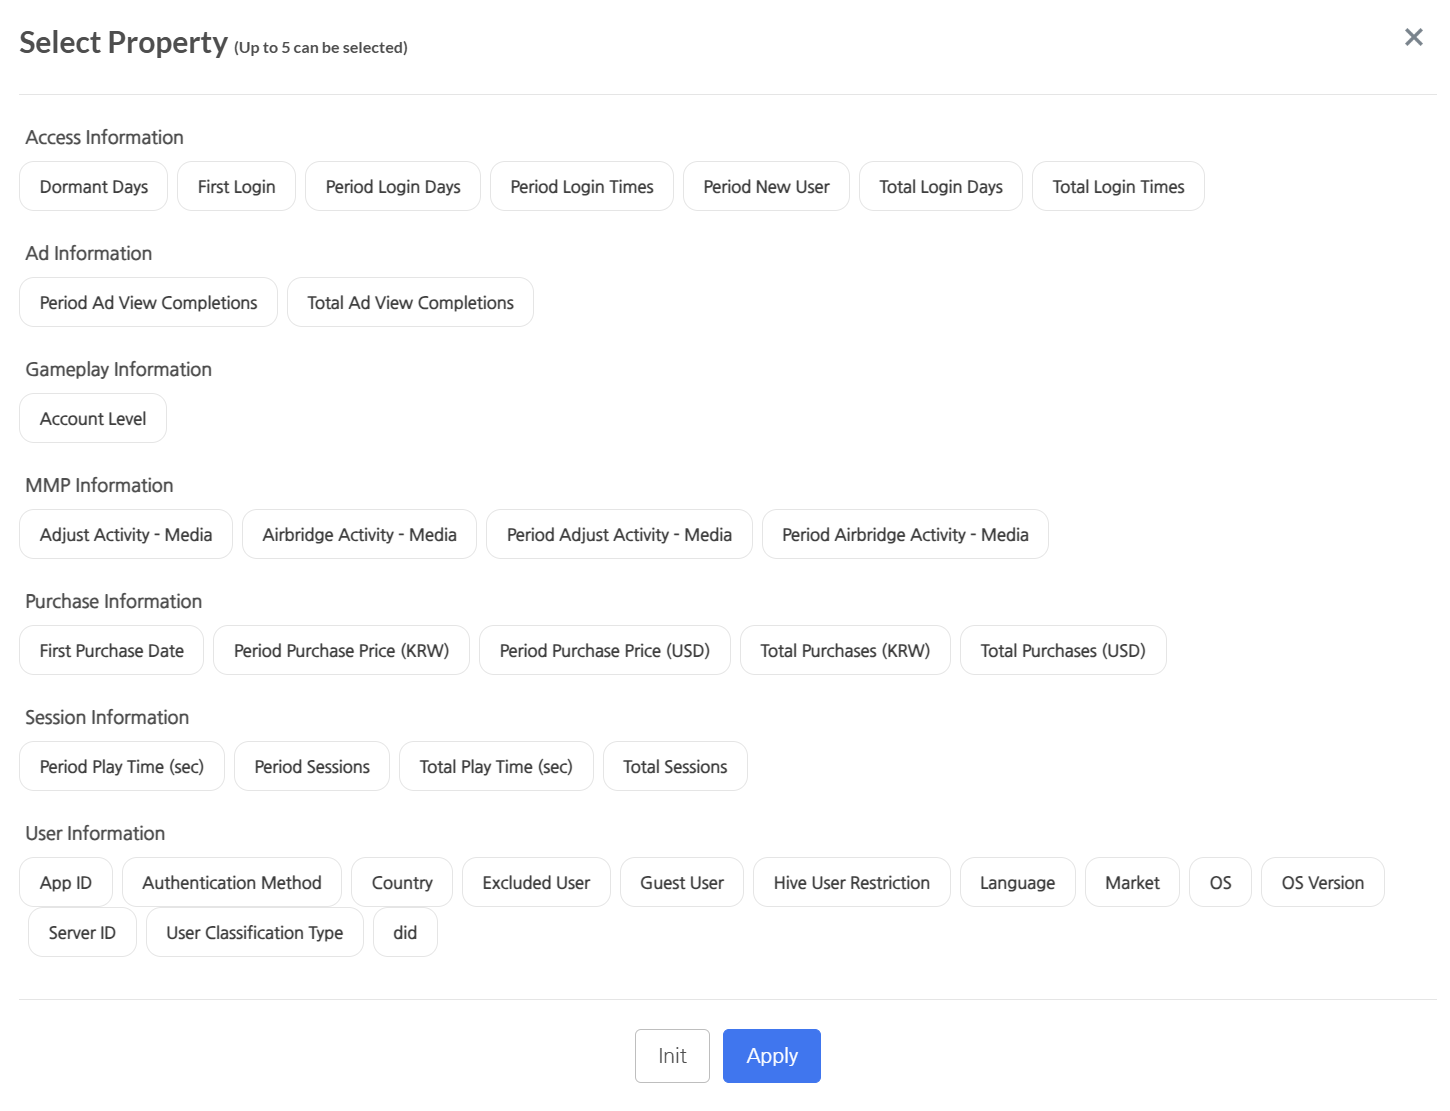Toggle the First Login property chip

(x=236, y=187)
